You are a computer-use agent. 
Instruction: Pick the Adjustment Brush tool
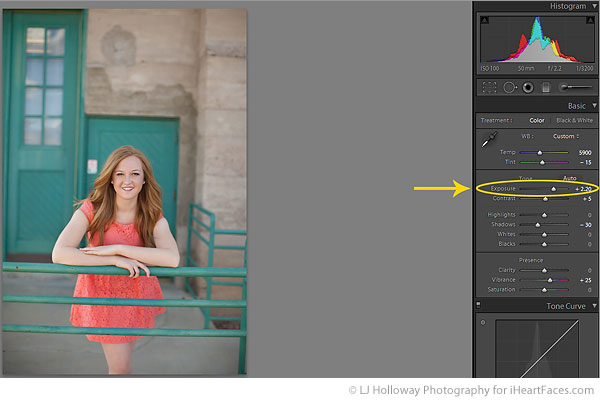pos(576,87)
